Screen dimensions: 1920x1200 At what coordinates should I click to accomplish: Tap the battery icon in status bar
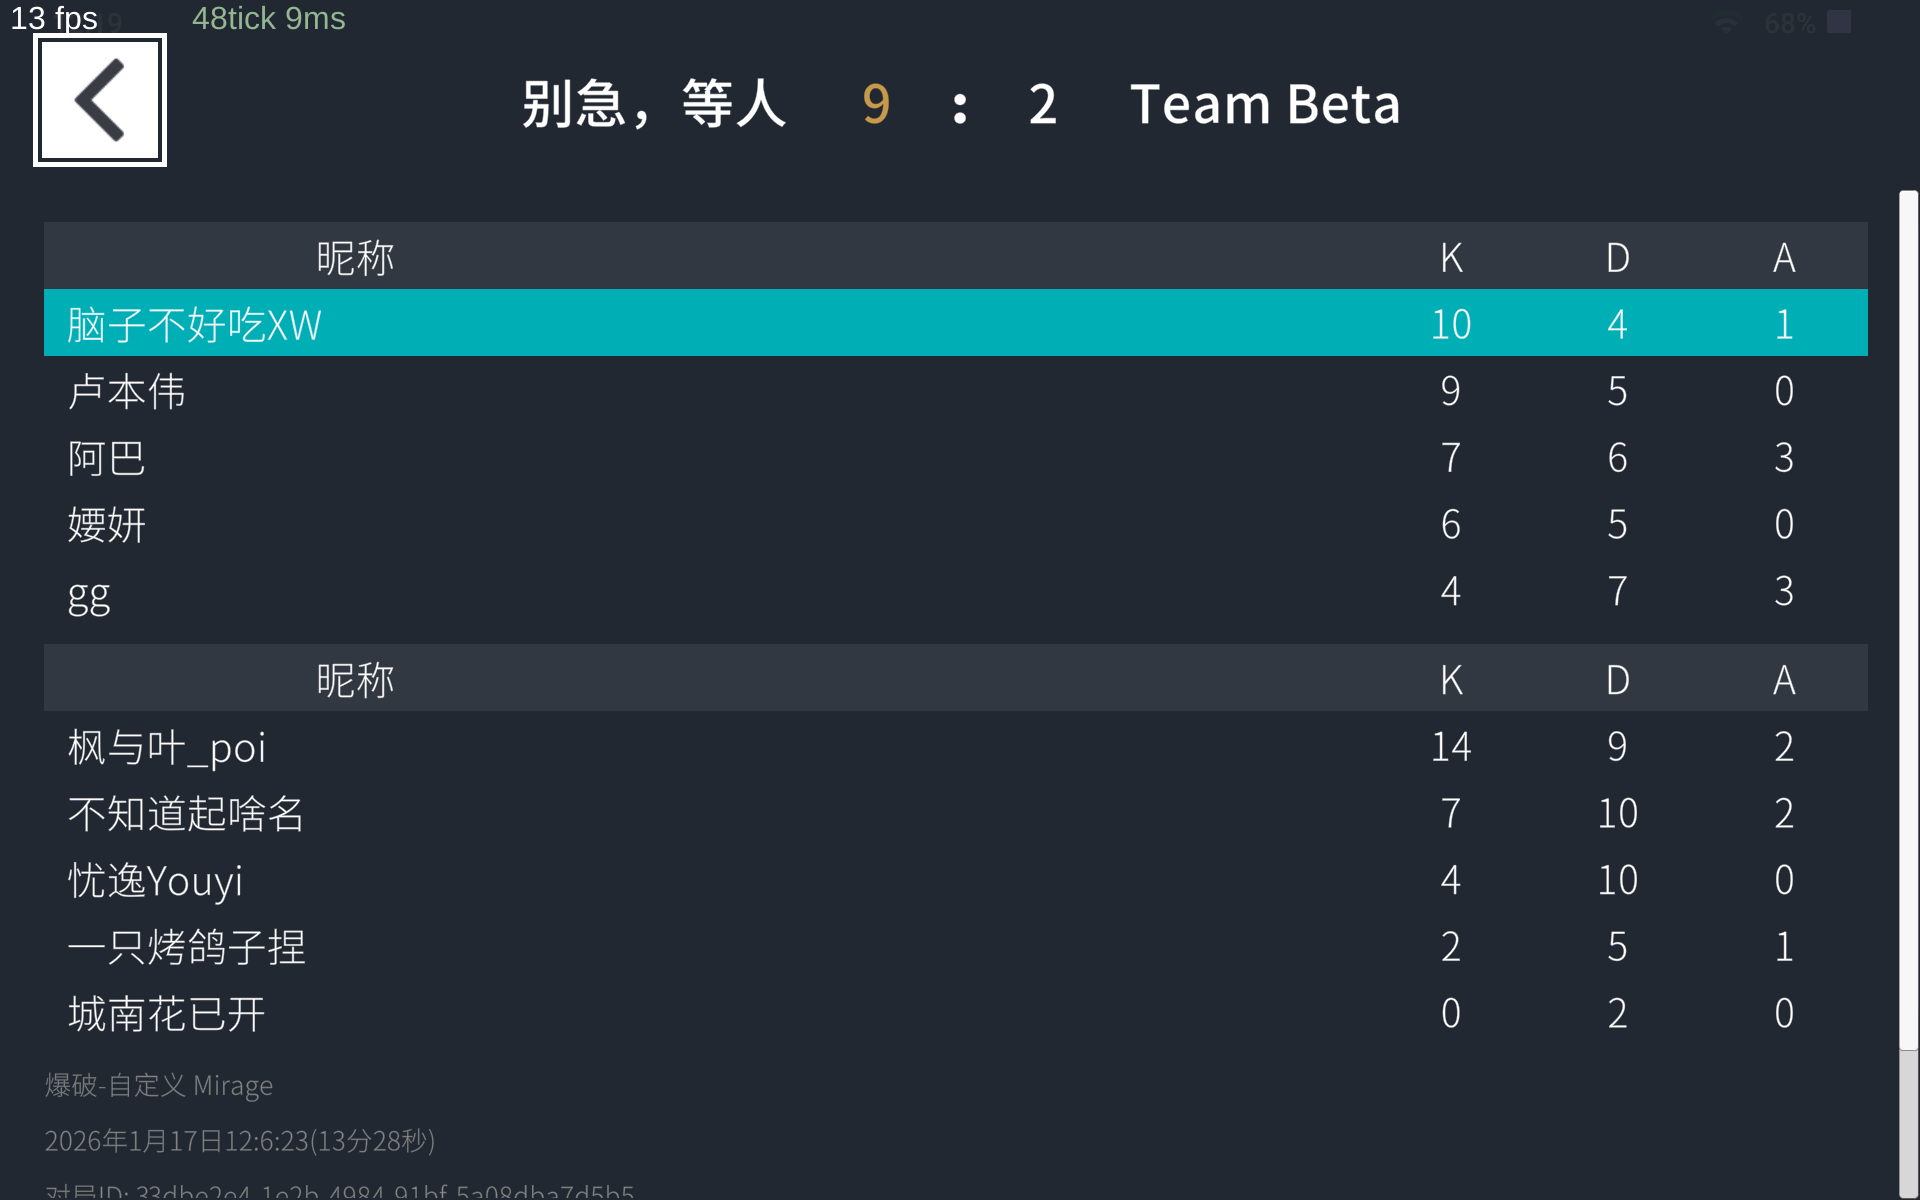1838,22
